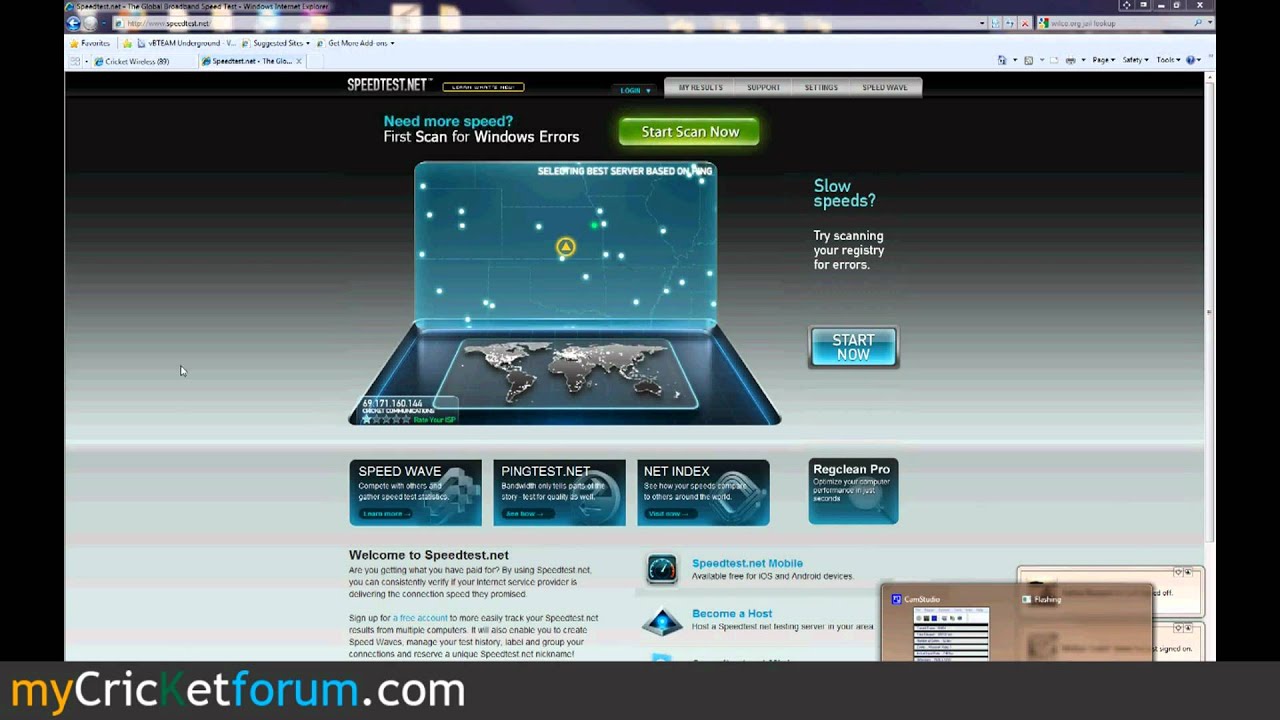Click the blue Help icon
The height and width of the screenshot is (720, 1280).
1190,60
